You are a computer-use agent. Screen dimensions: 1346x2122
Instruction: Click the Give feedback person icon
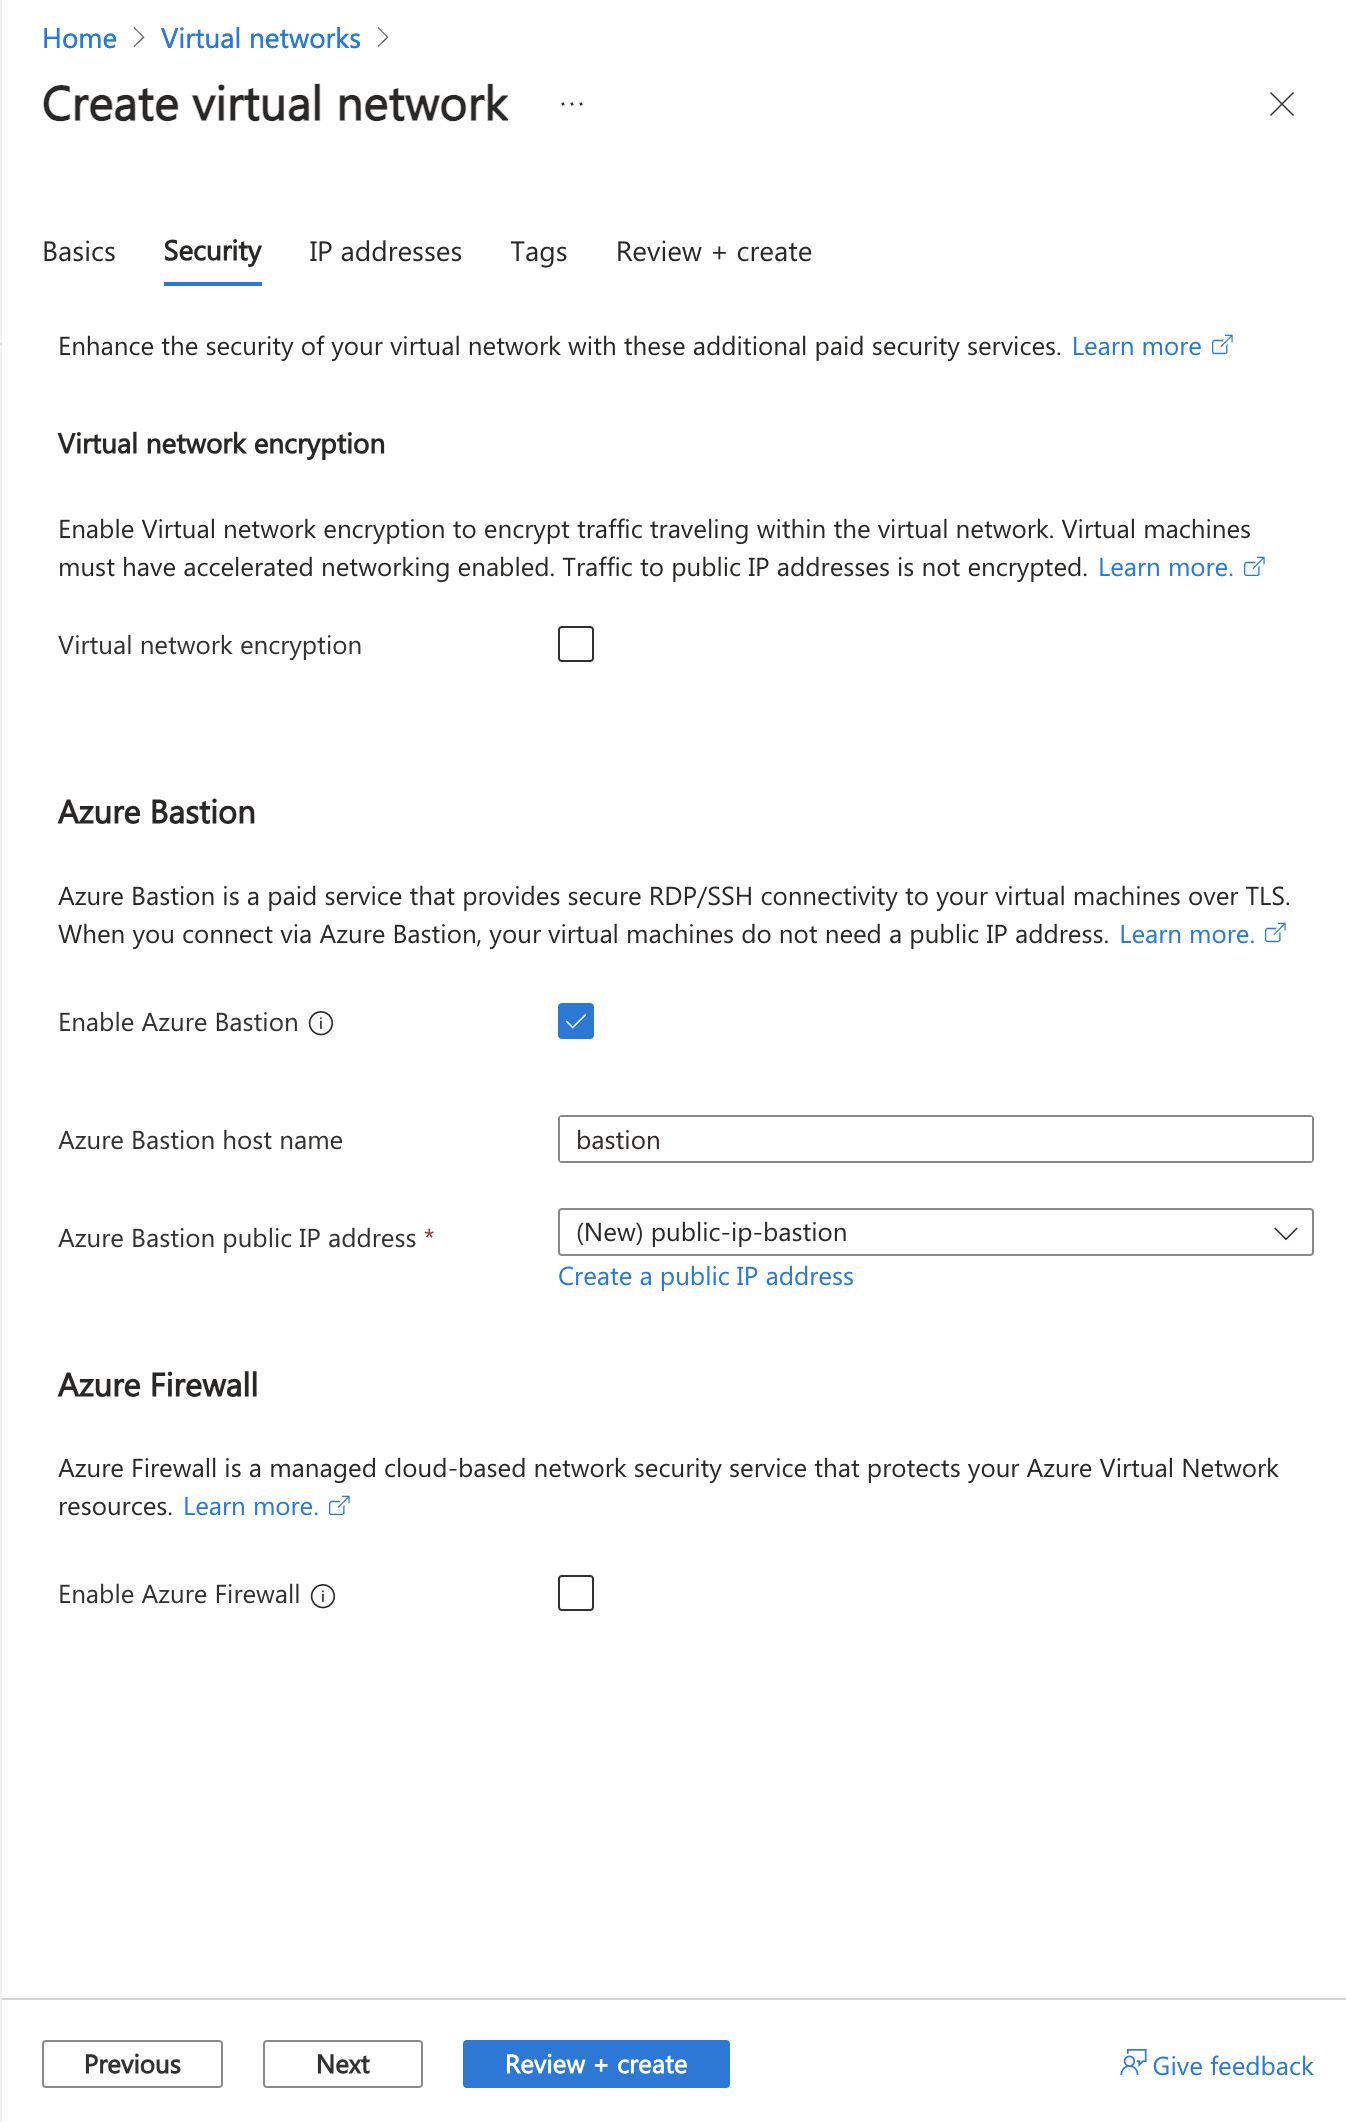point(1132,2063)
